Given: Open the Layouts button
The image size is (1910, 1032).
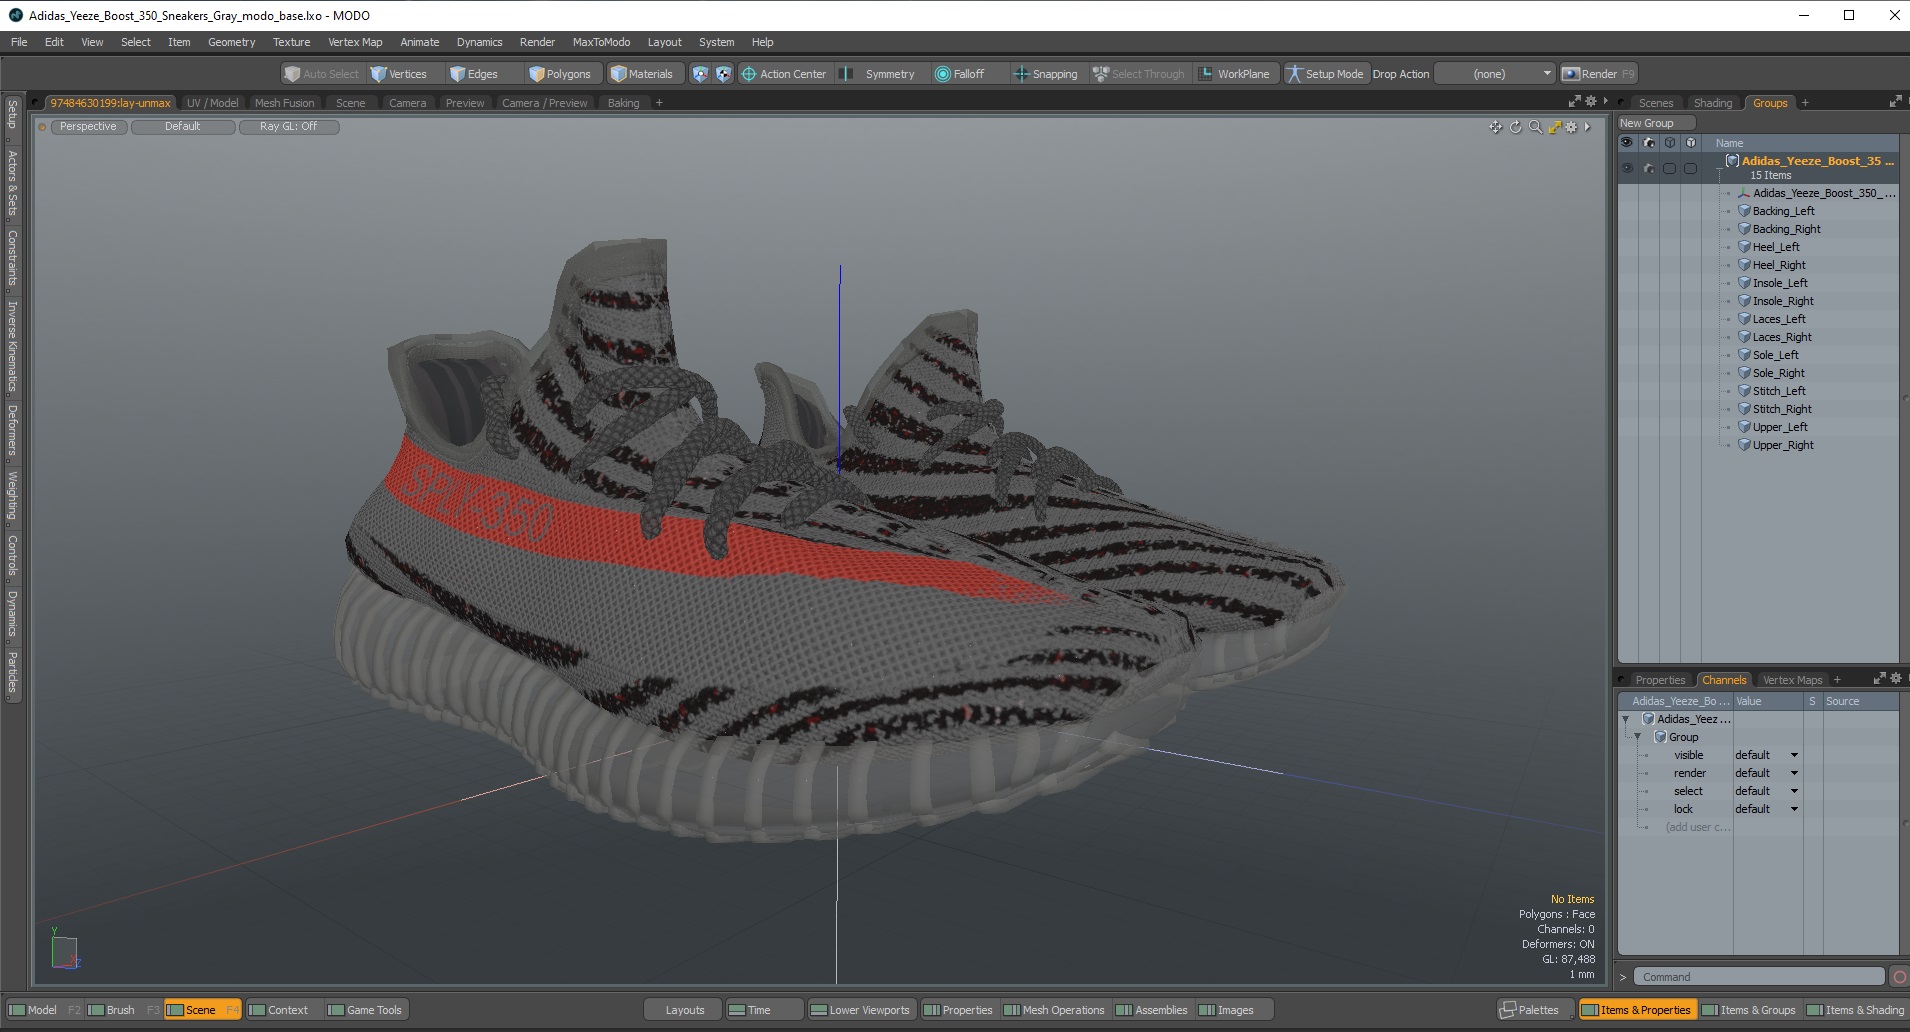Looking at the screenshot, I should 685,1010.
